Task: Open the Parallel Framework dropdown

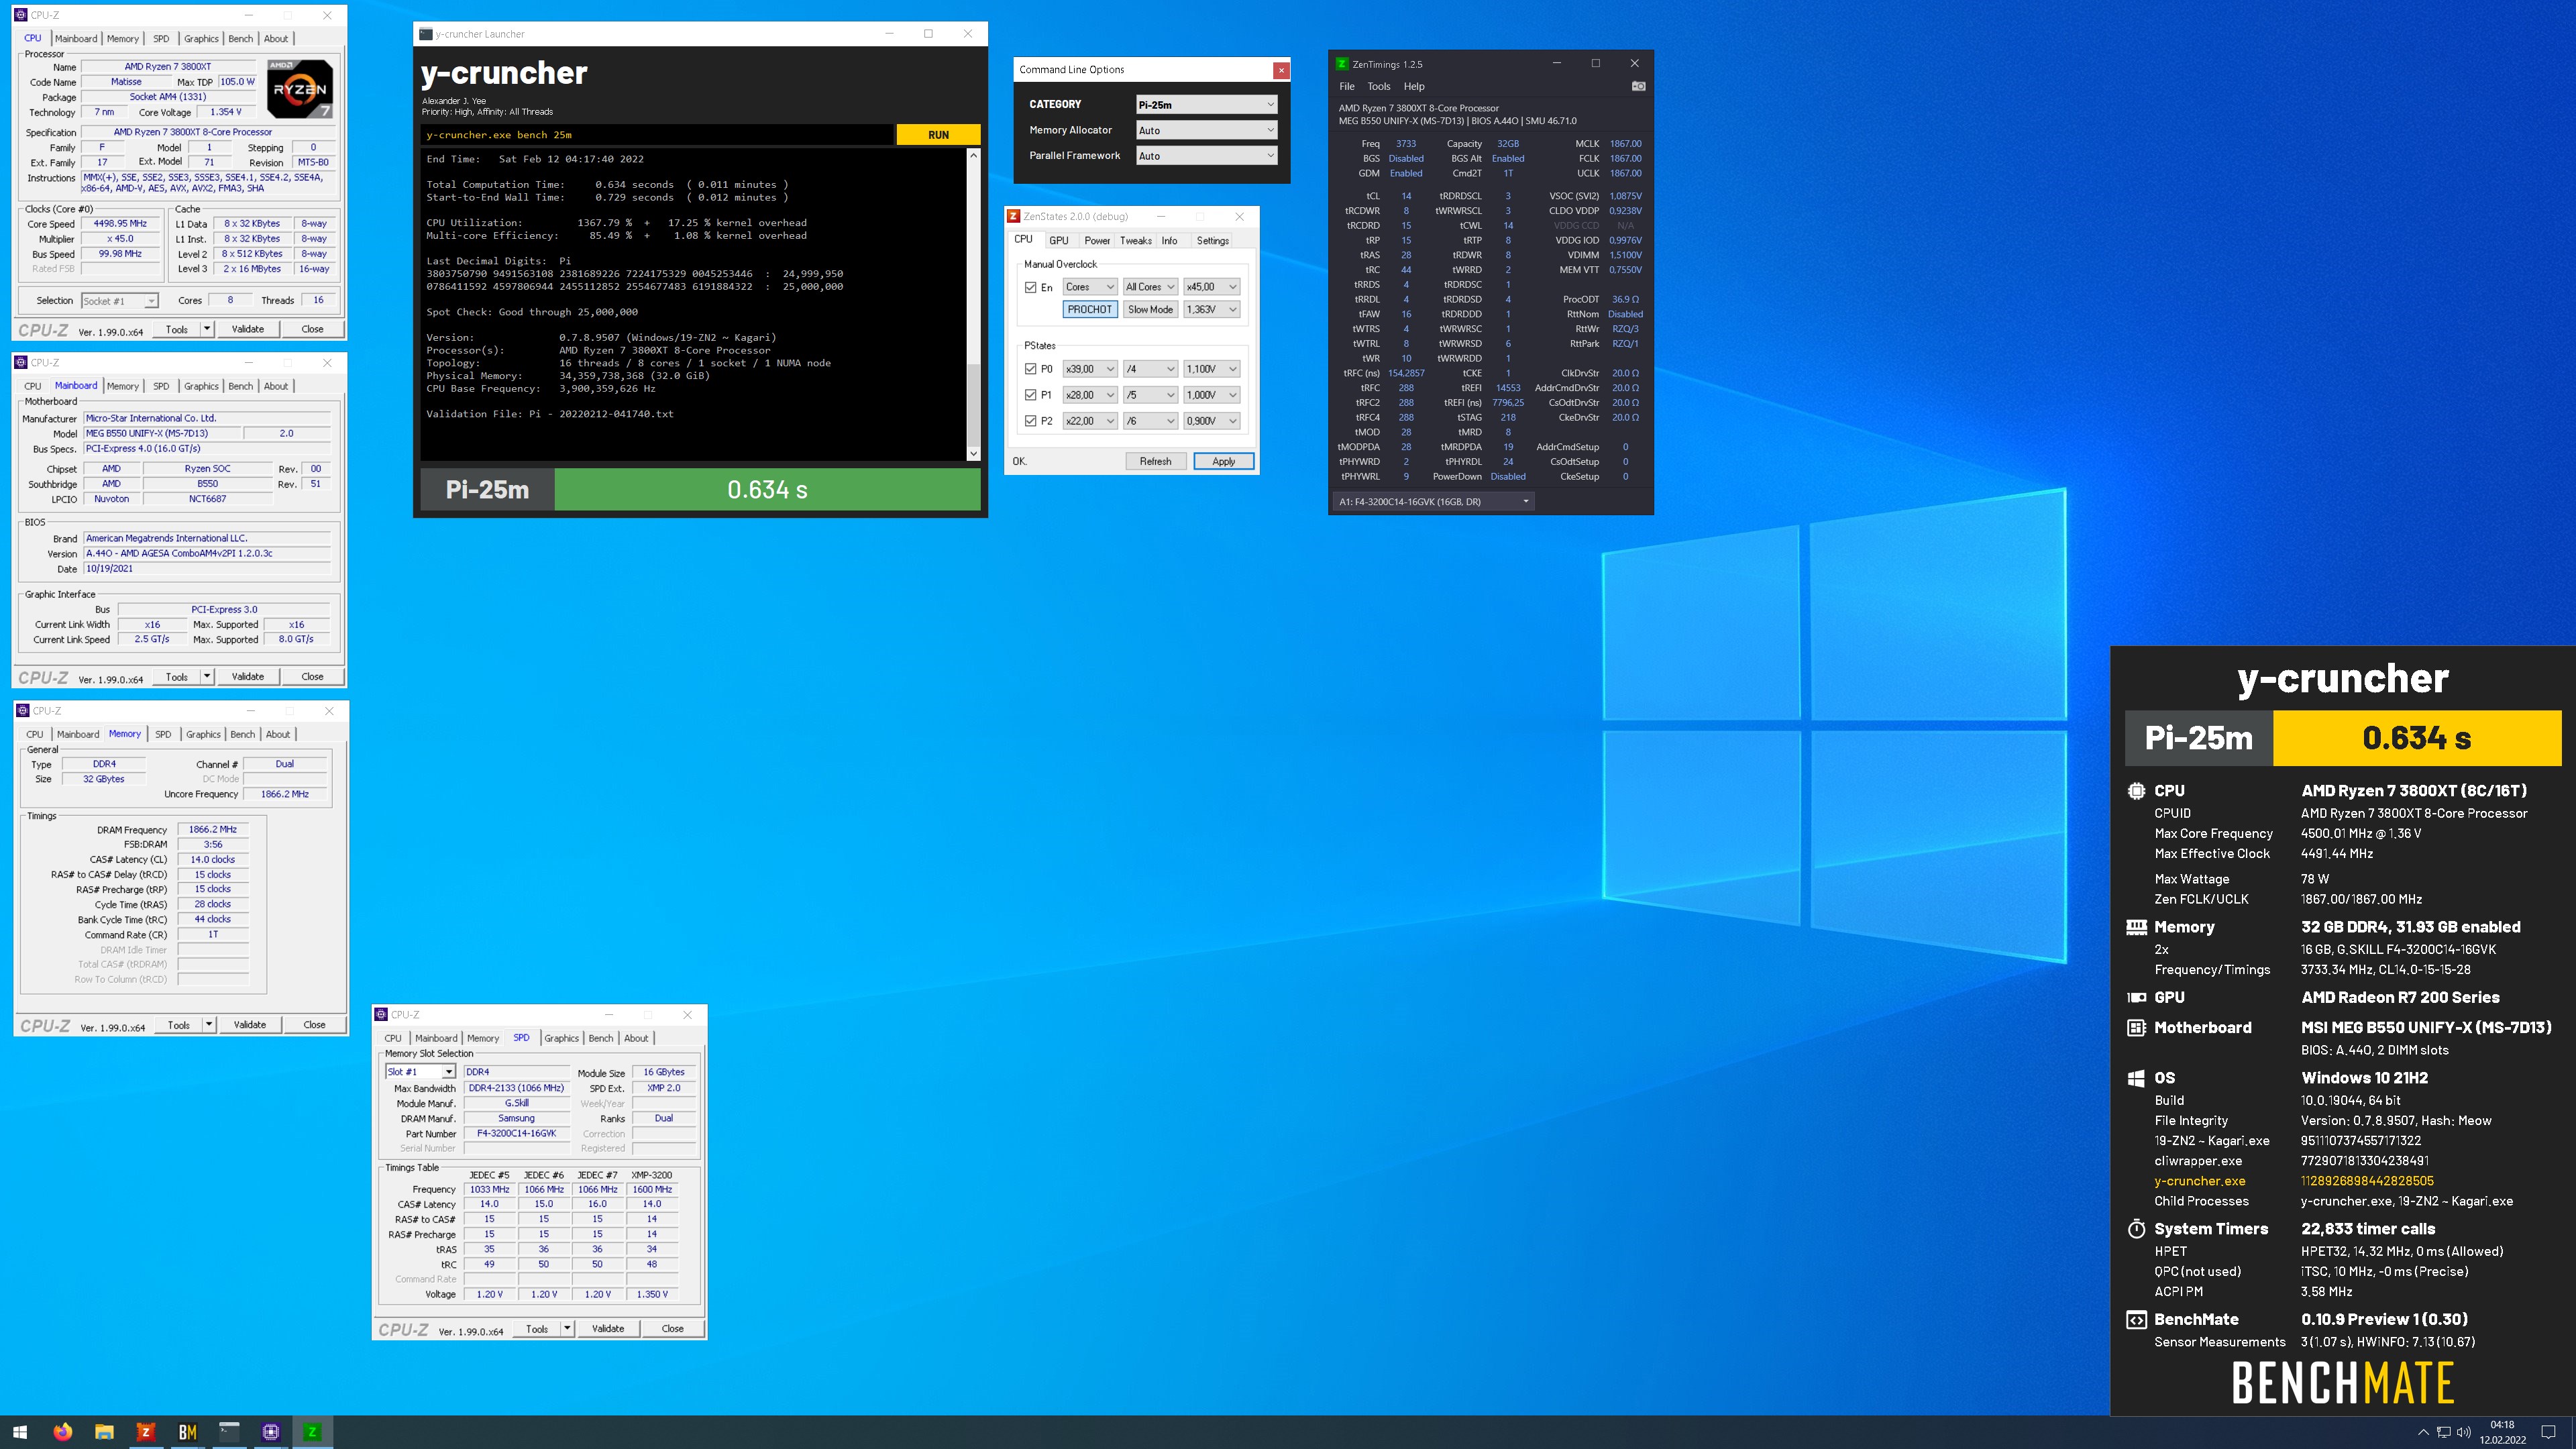Action: coord(1207,156)
